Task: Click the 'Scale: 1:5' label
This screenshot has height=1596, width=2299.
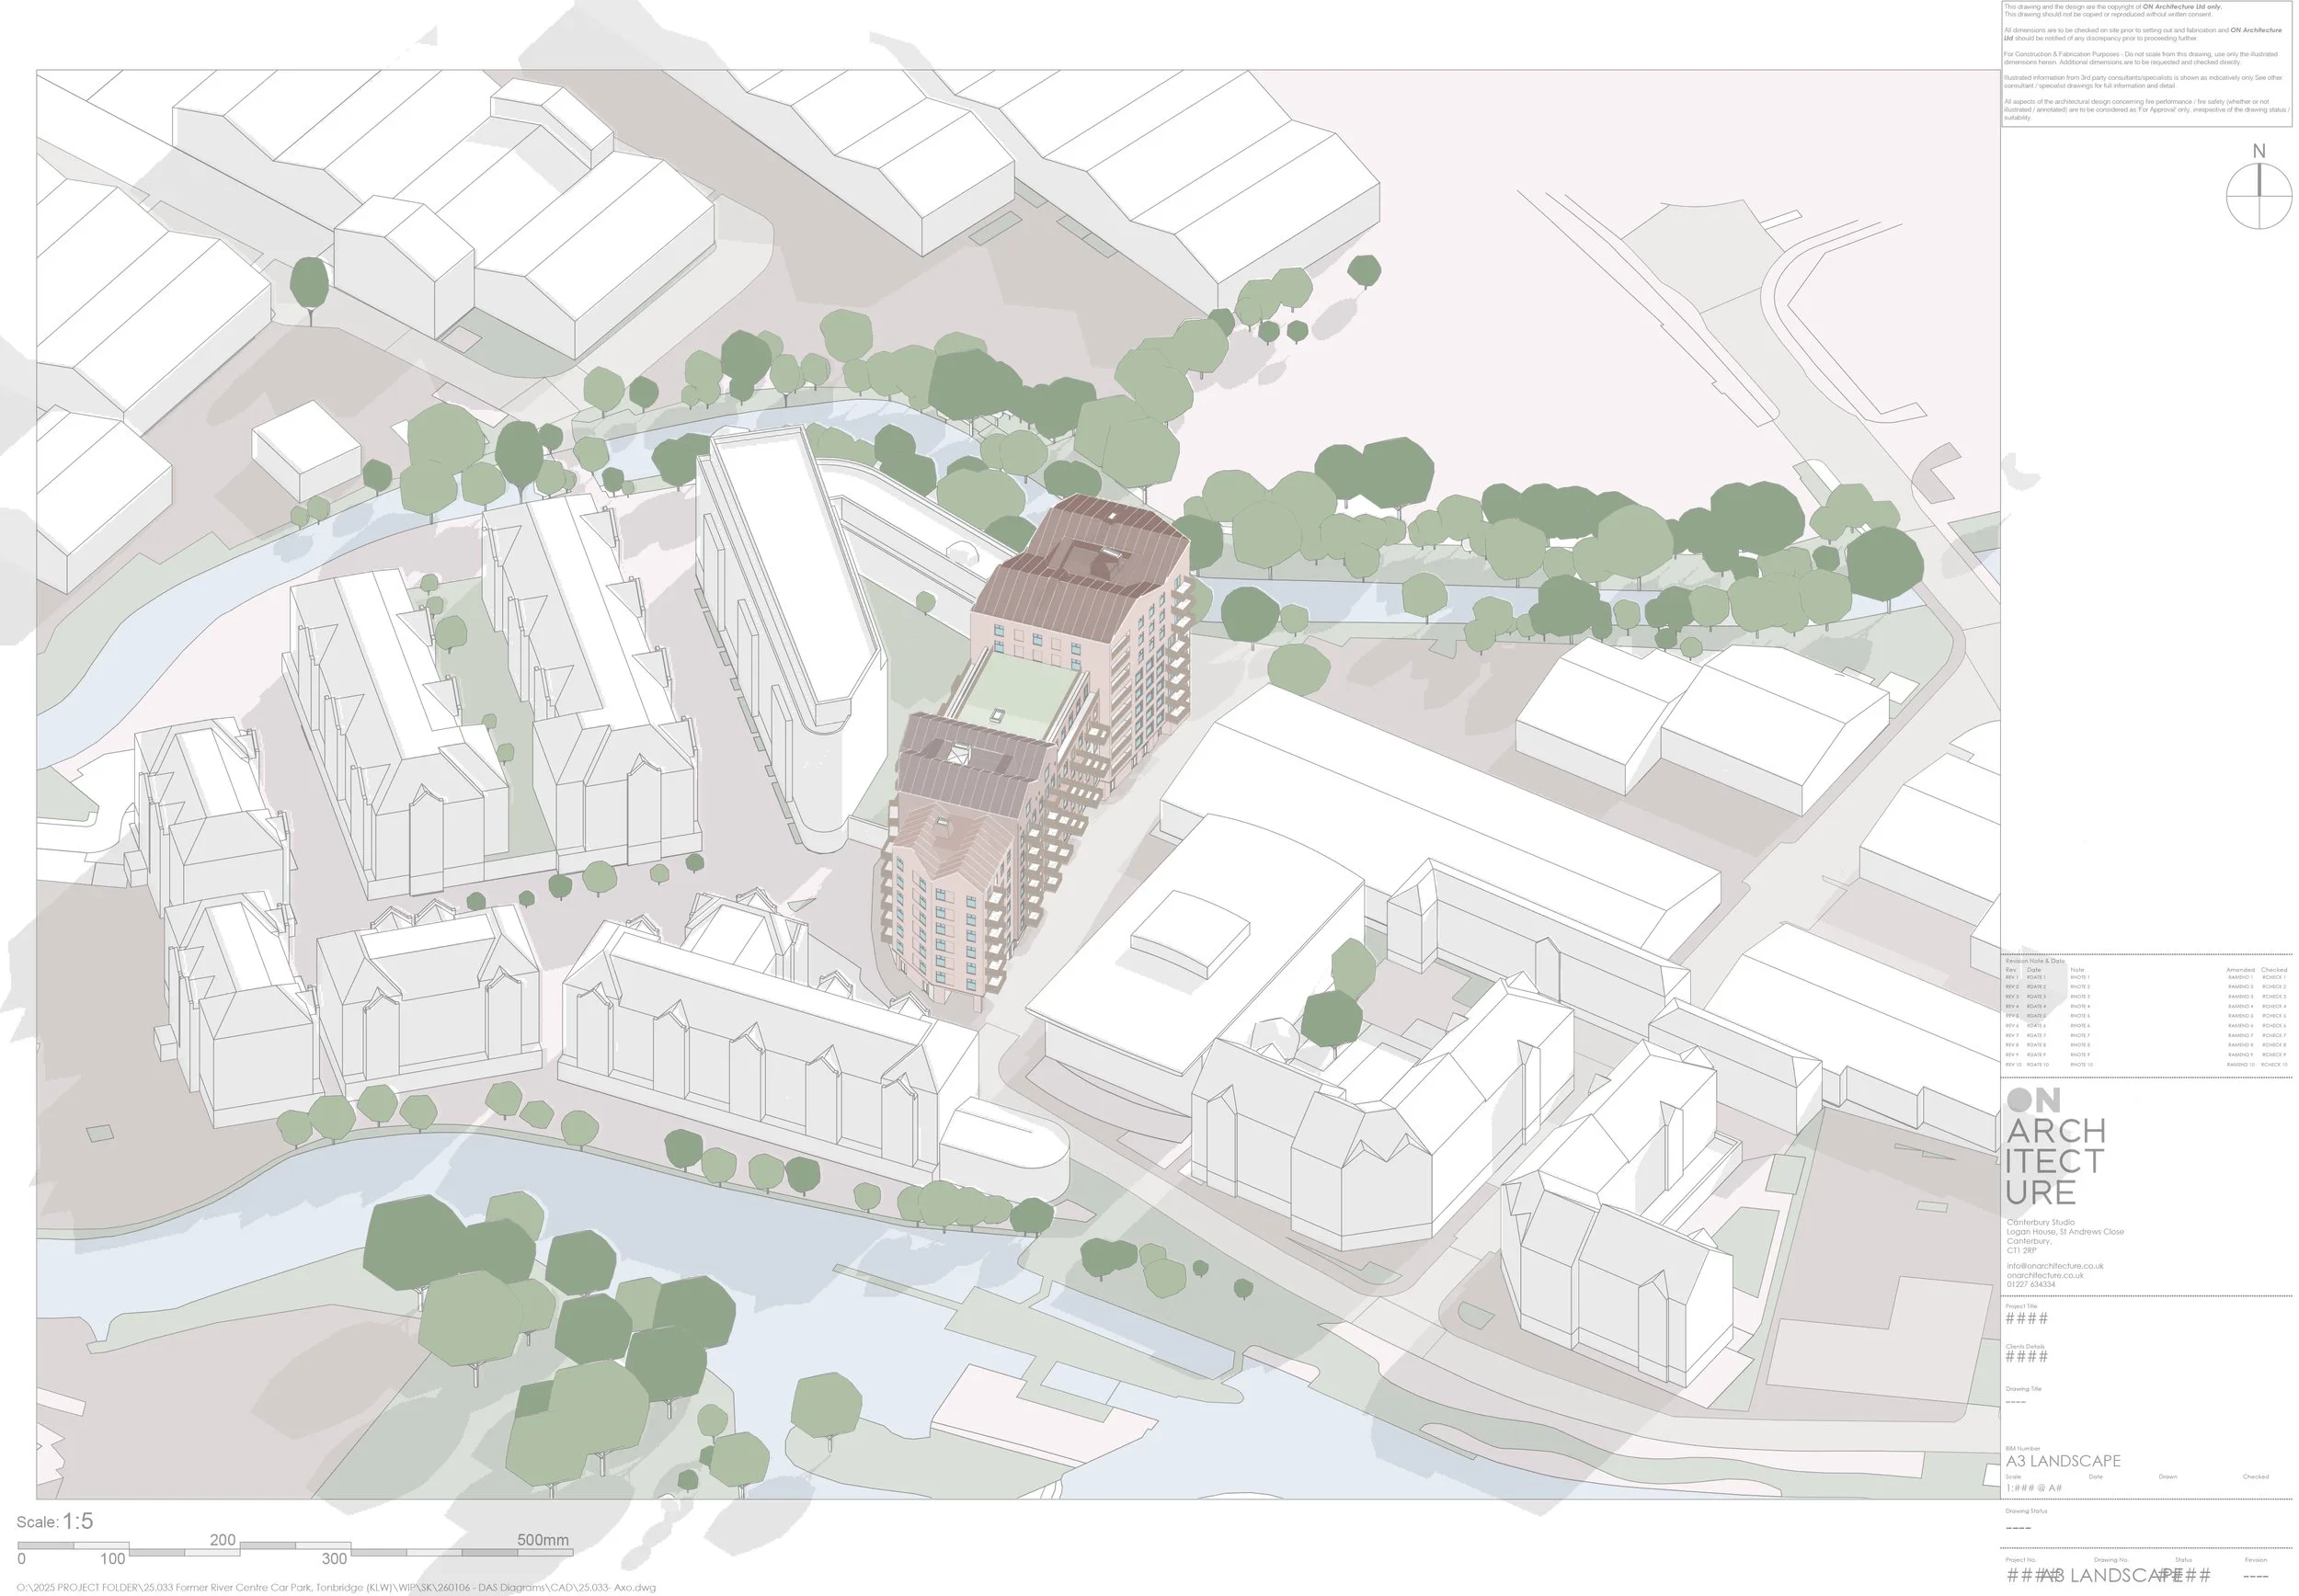Action: pyautogui.click(x=55, y=1522)
